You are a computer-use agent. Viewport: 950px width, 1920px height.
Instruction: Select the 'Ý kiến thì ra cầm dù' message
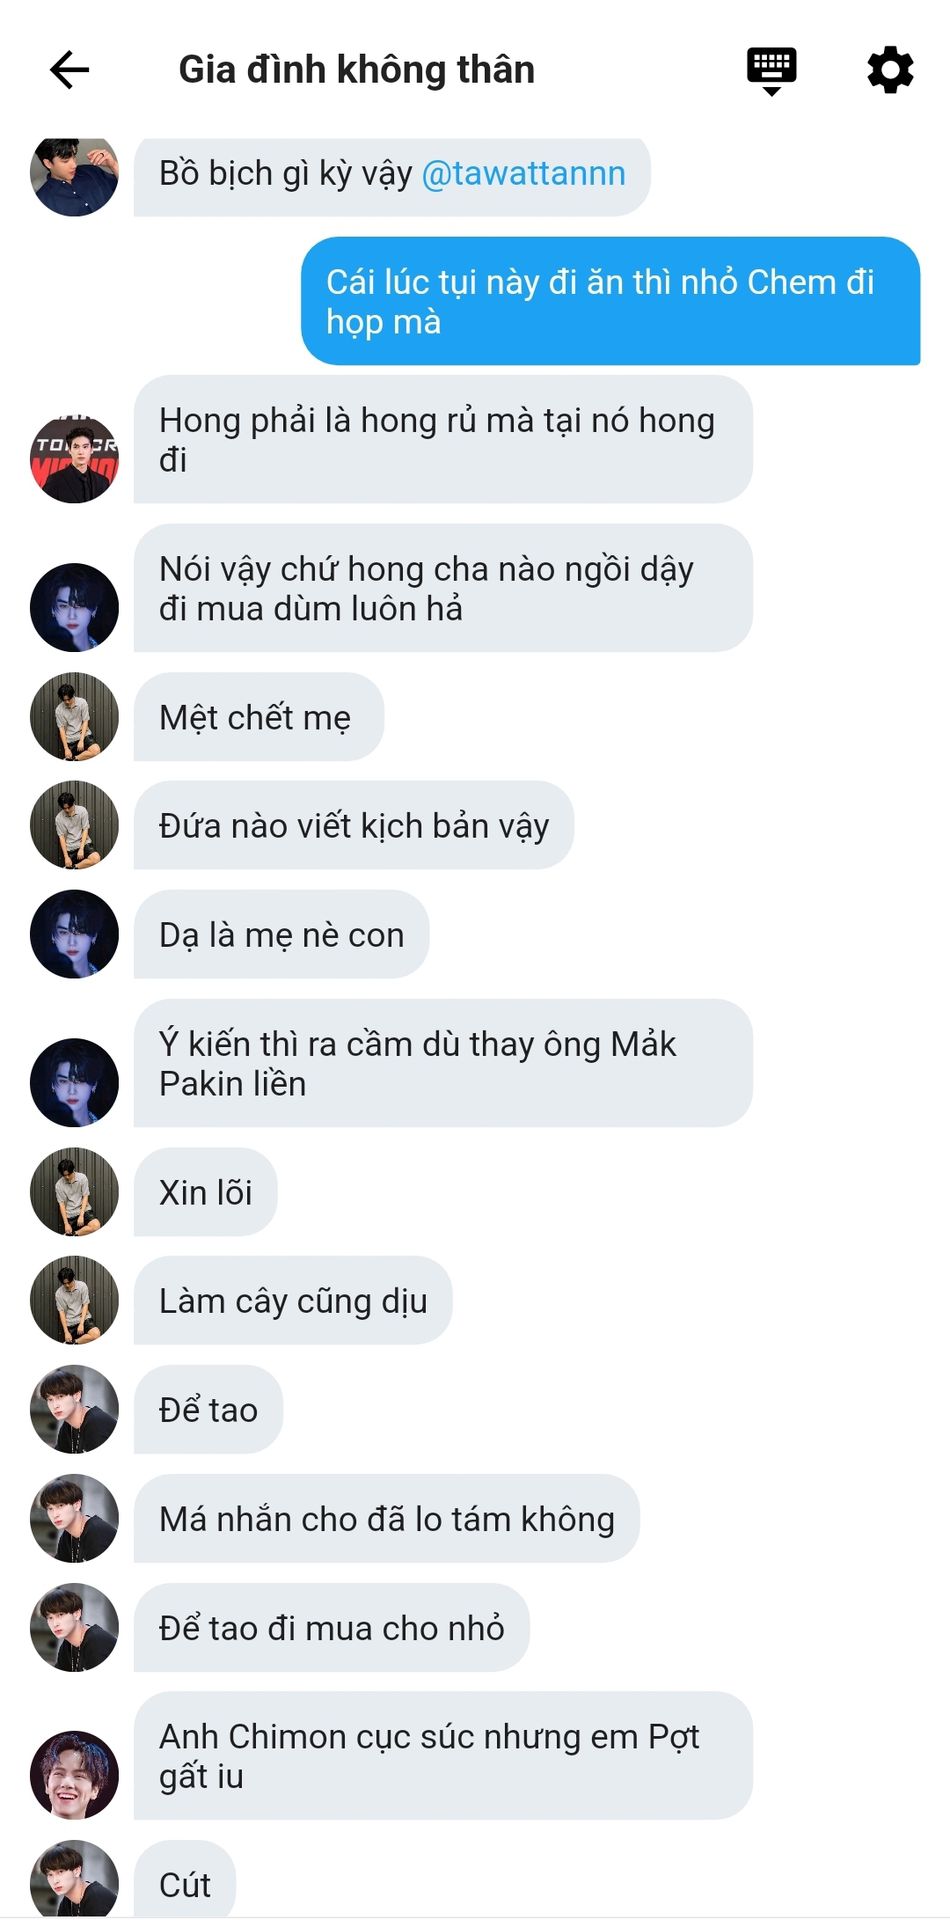click(443, 1063)
